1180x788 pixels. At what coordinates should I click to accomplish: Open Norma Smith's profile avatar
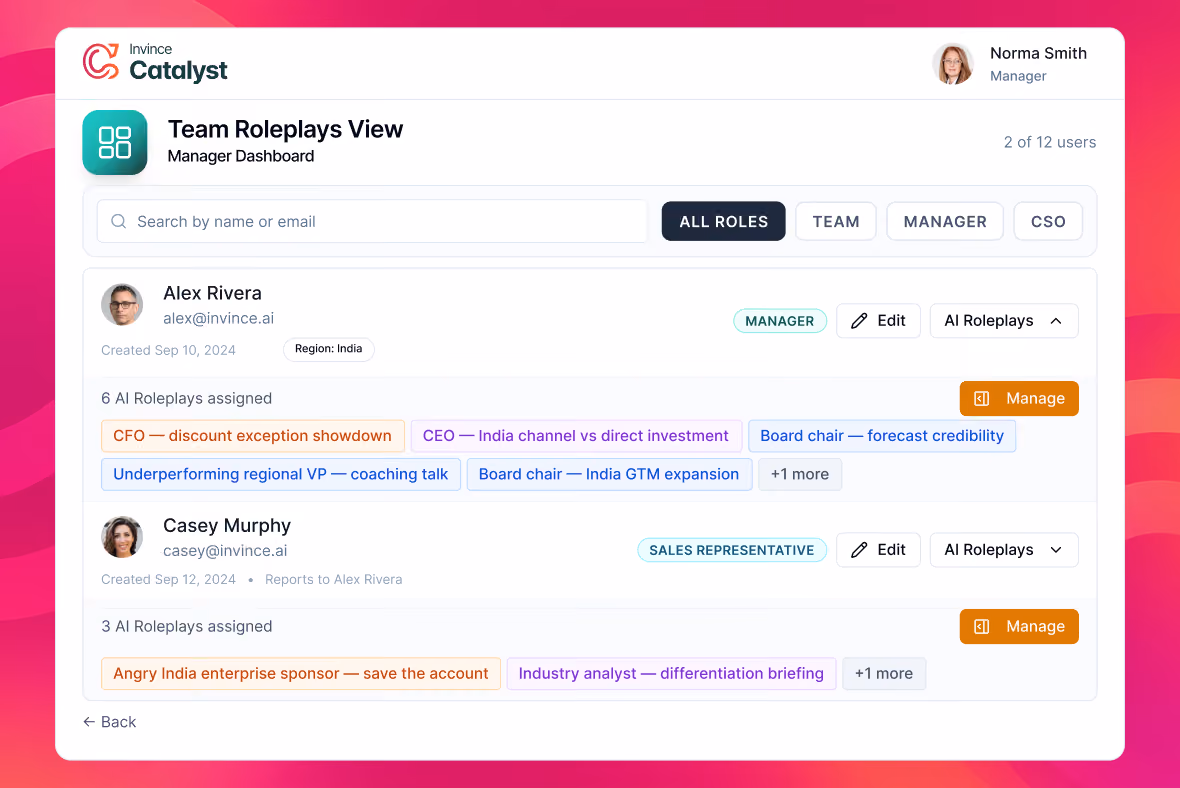pos(953,63)
